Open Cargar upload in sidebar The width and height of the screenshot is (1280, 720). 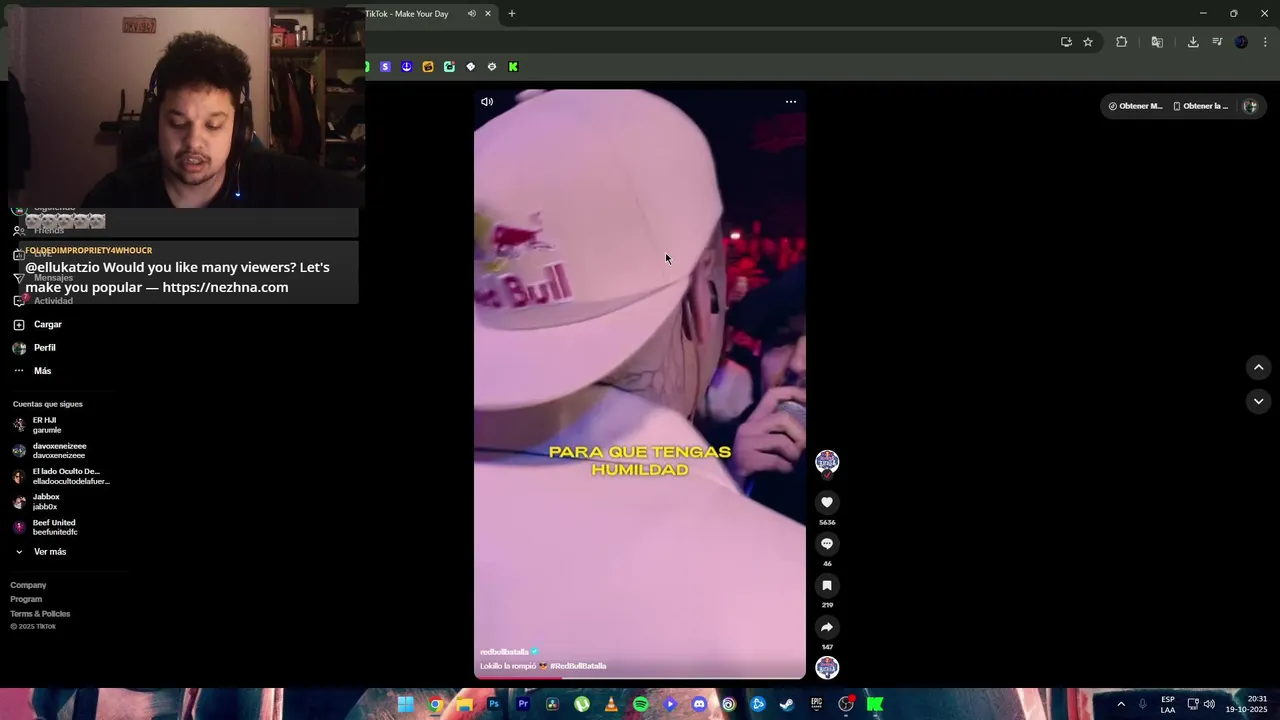point(38,325)
